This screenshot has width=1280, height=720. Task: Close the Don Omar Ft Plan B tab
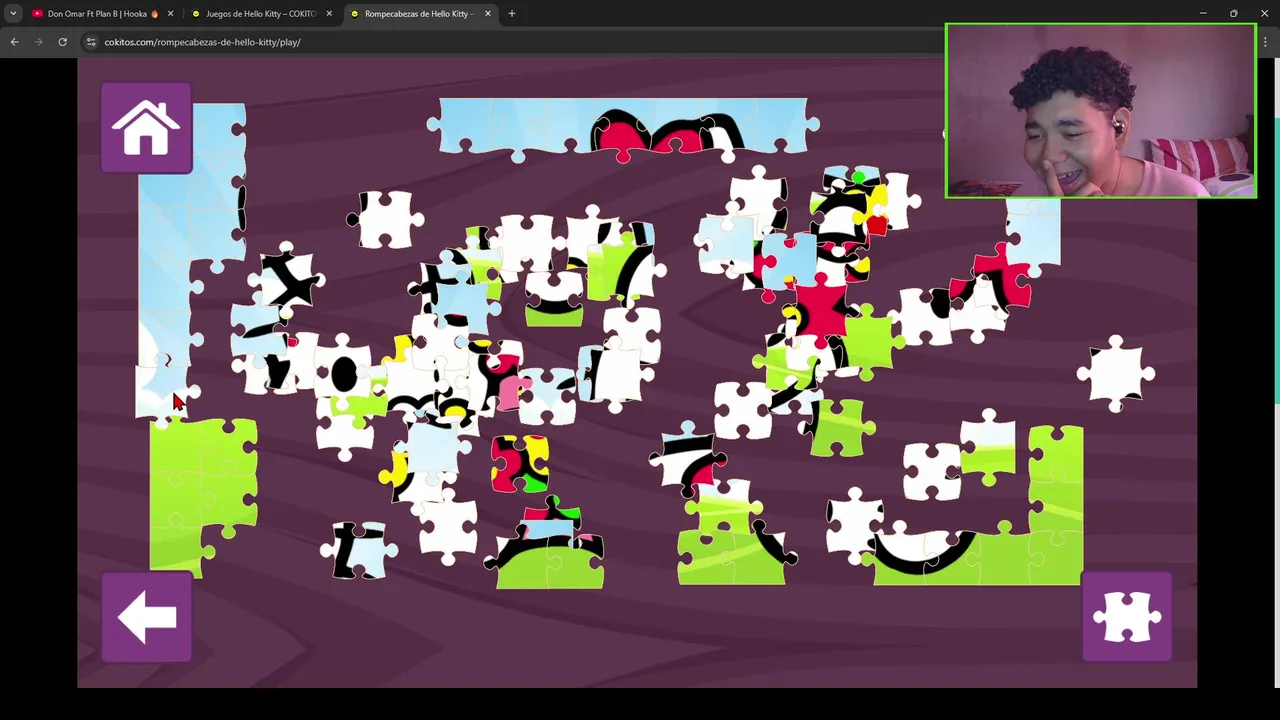coord(170,14)
